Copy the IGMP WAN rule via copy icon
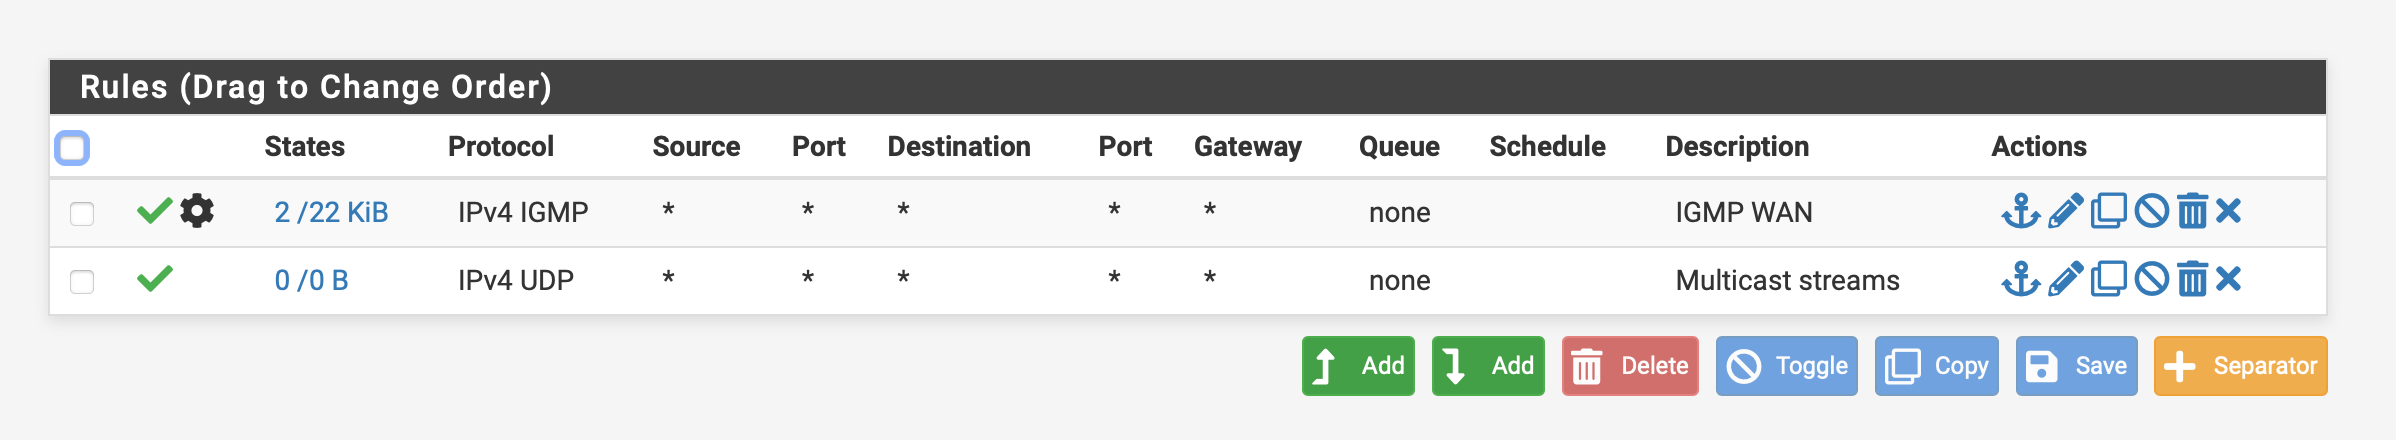2396x440 pixels. [2108, 212]
